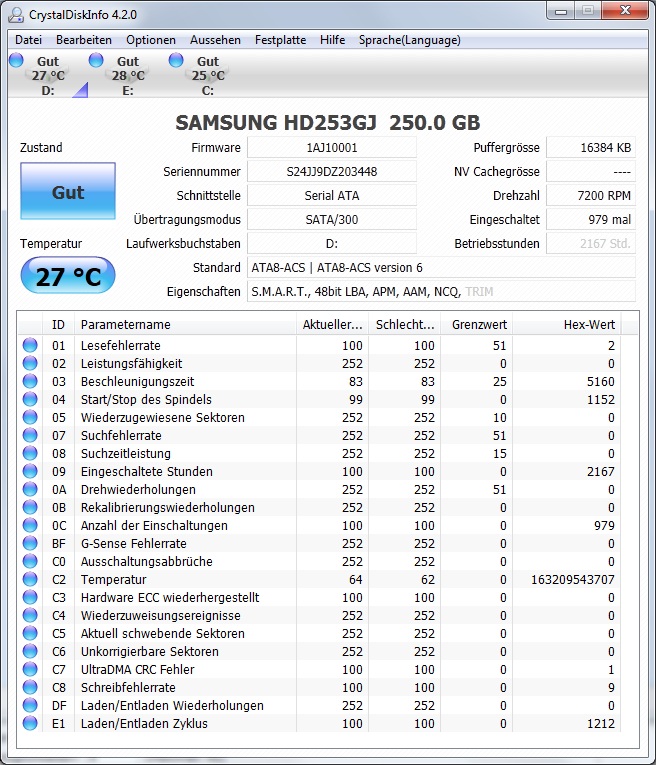This screenshot has width=656, height=765.
Task: Click the Aktueller... column header
Action: (333, 324)
